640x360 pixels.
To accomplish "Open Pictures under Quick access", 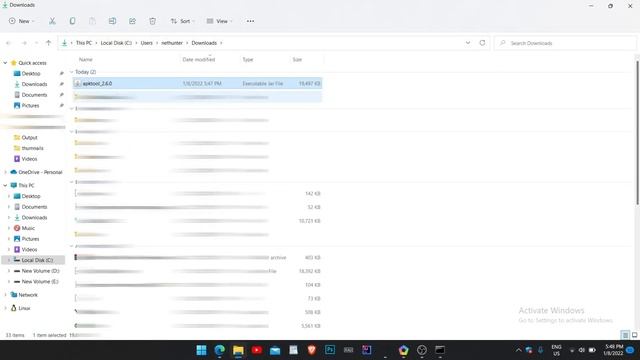I will coord(30,105).
